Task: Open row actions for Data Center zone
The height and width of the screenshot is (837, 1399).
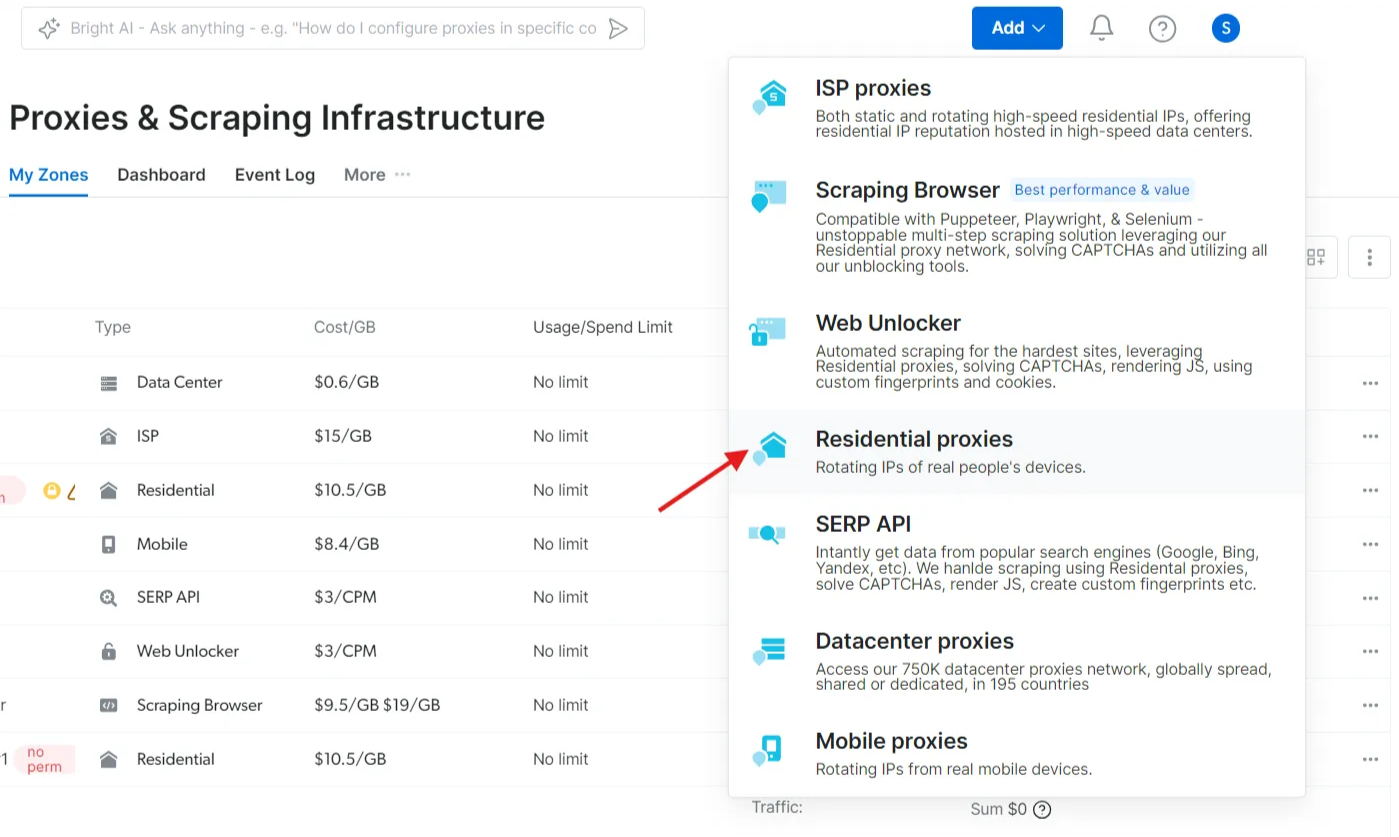Action: point(1369,383)
